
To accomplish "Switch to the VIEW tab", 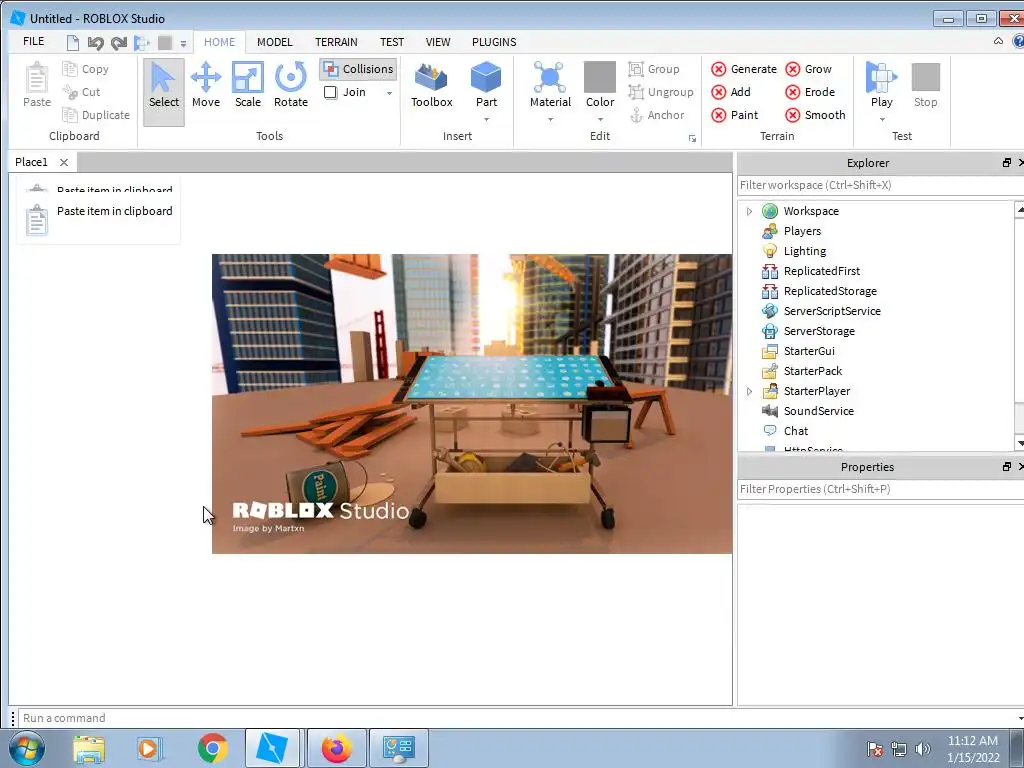I will point(438,42).
